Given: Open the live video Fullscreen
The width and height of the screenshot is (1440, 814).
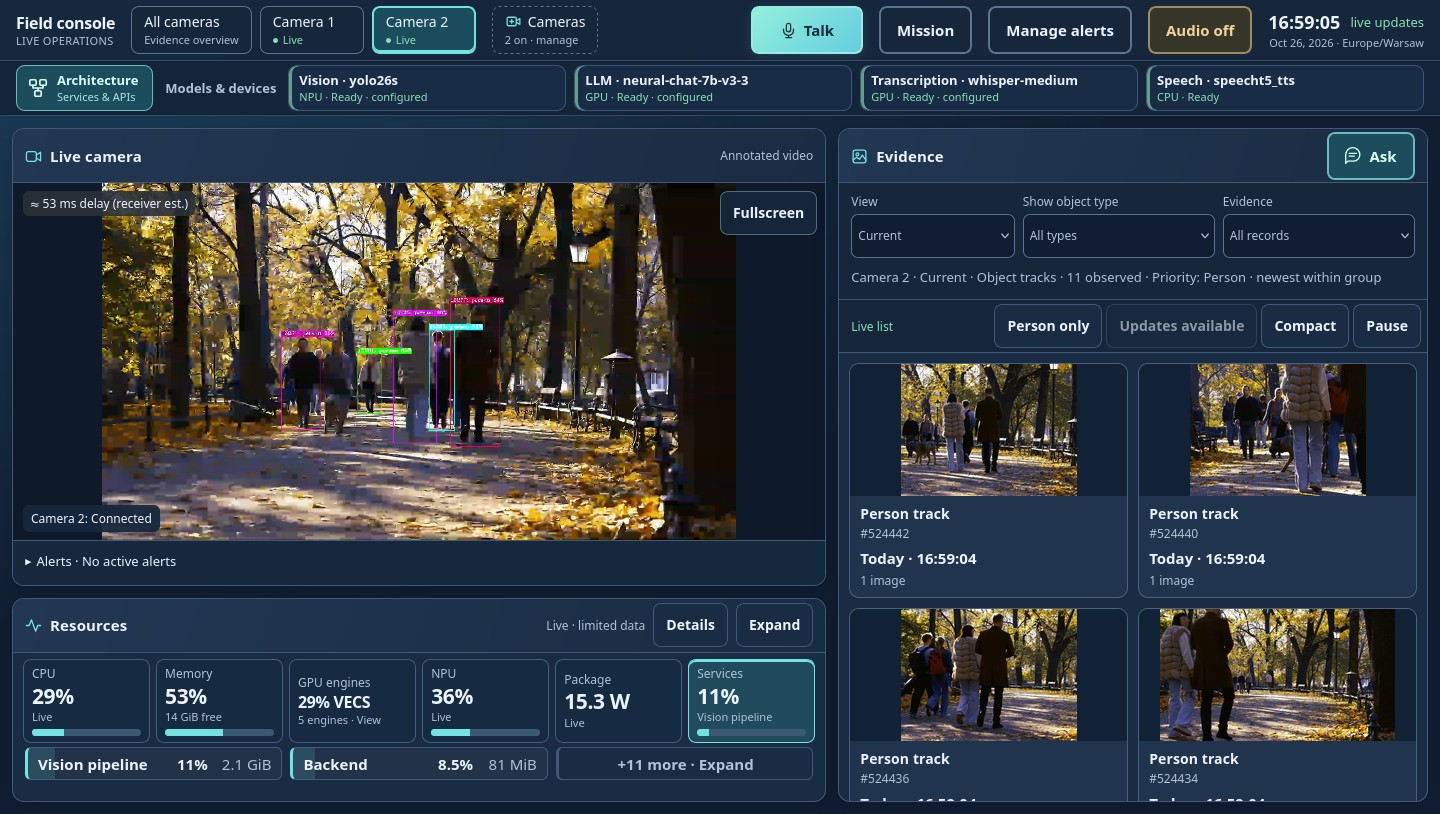Looking at the screenshot, I should point(768,213).
